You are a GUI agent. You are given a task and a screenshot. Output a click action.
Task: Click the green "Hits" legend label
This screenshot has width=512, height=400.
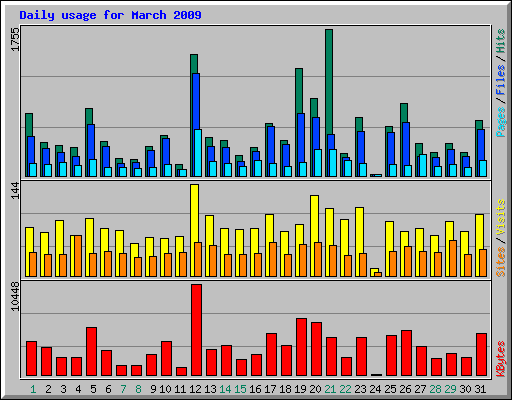pyautogui.click(x=500, y=41)
